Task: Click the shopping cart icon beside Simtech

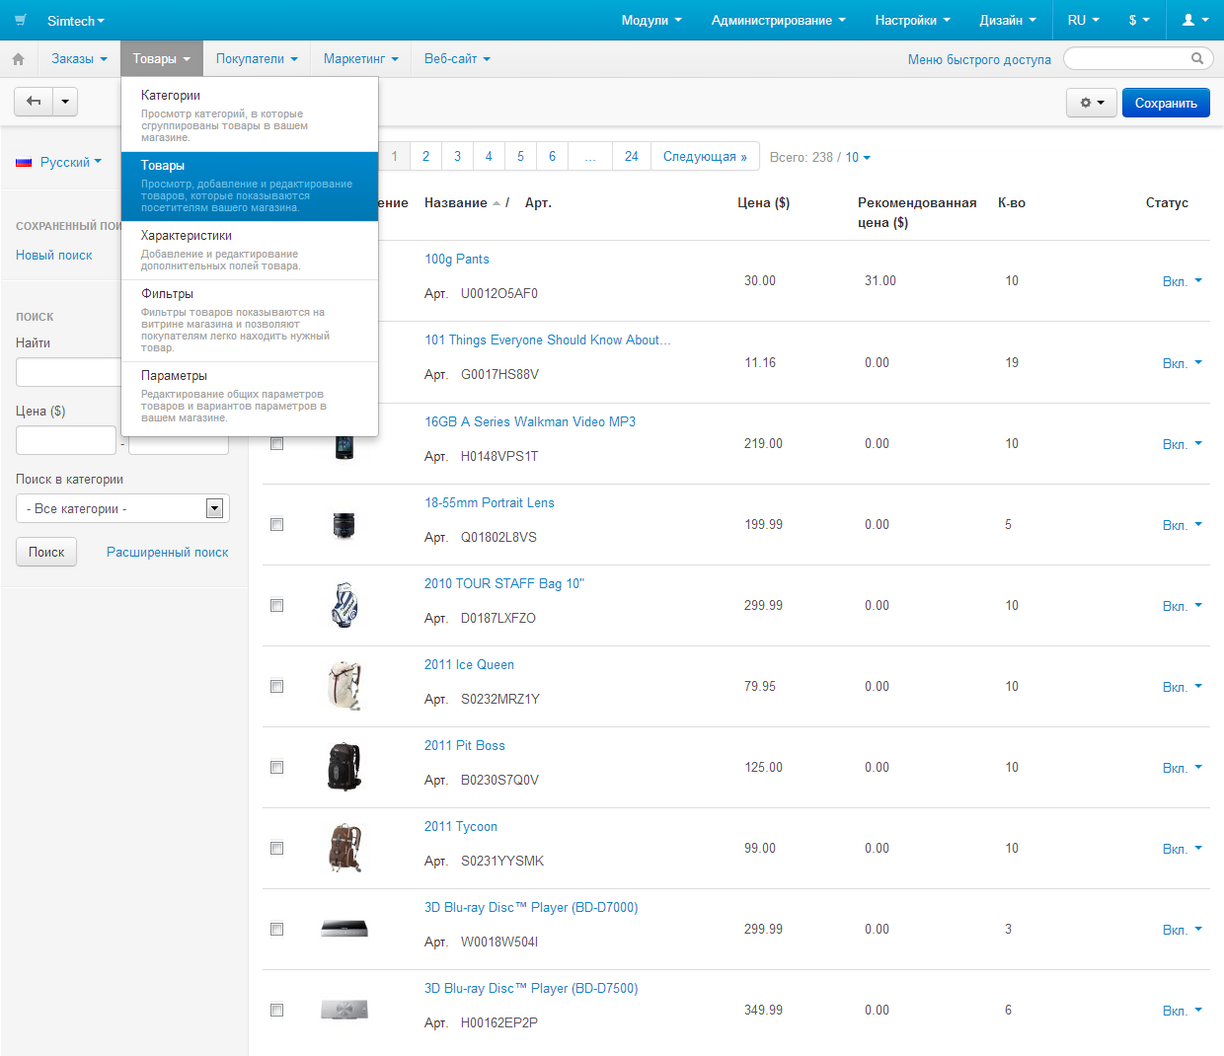Action: [20, 20]
